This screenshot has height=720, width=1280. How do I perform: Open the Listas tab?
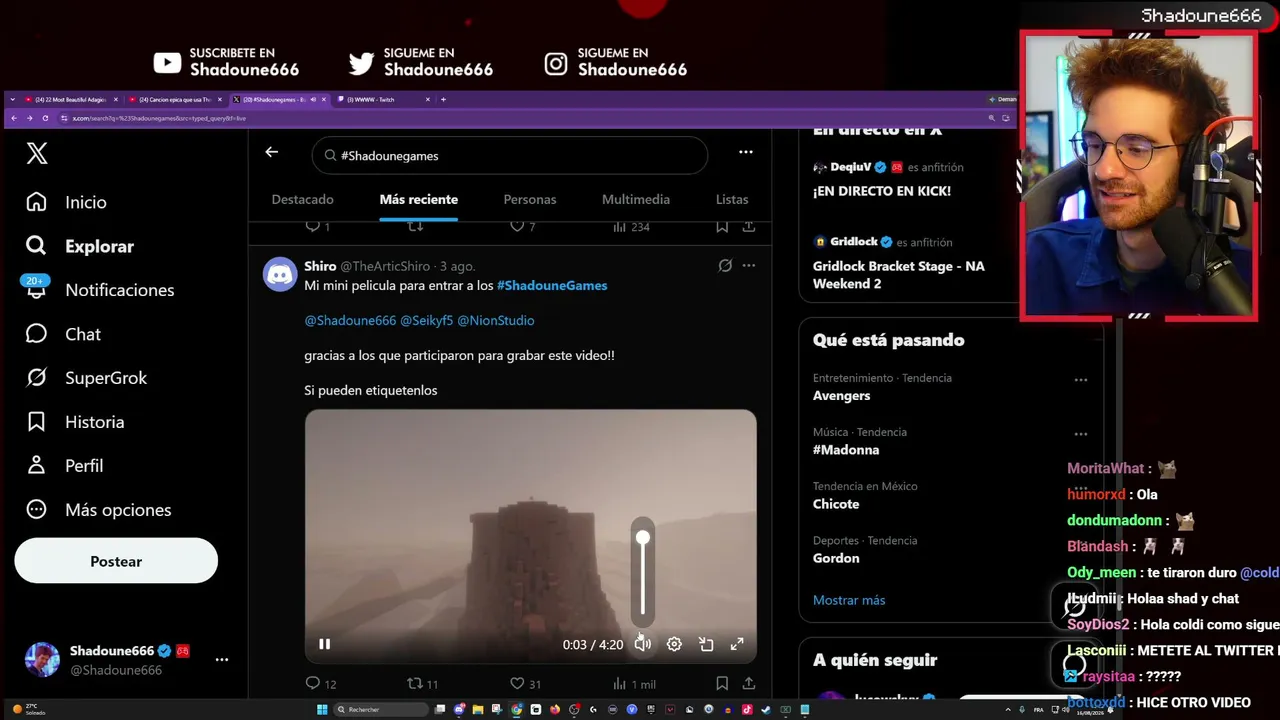[x=732, y=200]
